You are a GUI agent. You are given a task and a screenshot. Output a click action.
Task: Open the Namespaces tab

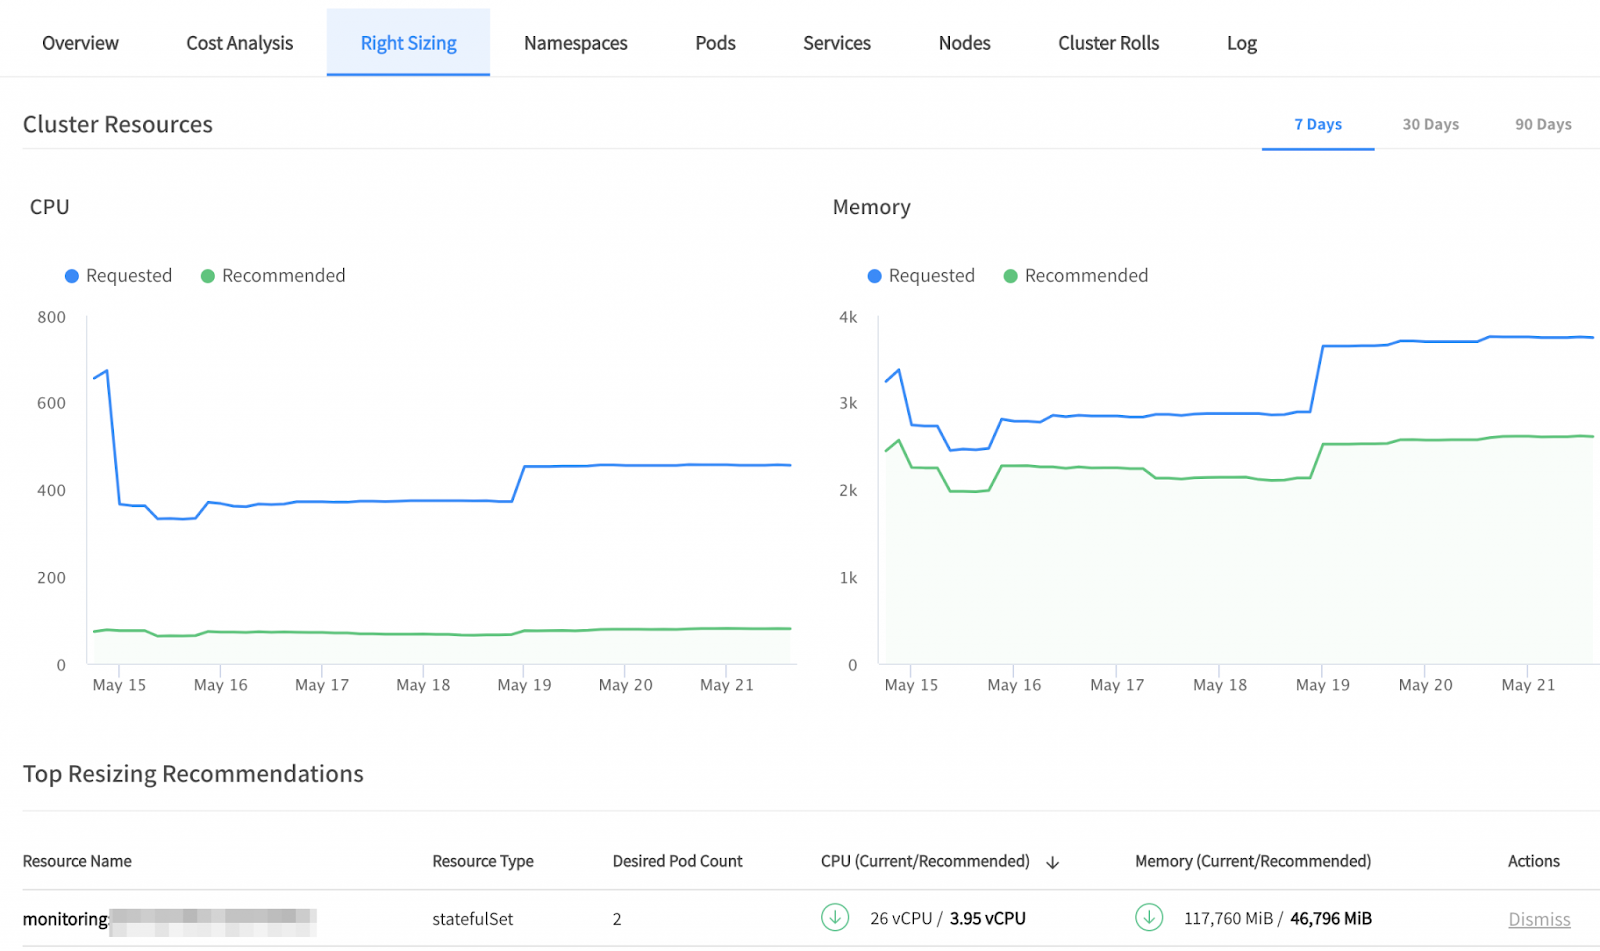pos(575,43)
